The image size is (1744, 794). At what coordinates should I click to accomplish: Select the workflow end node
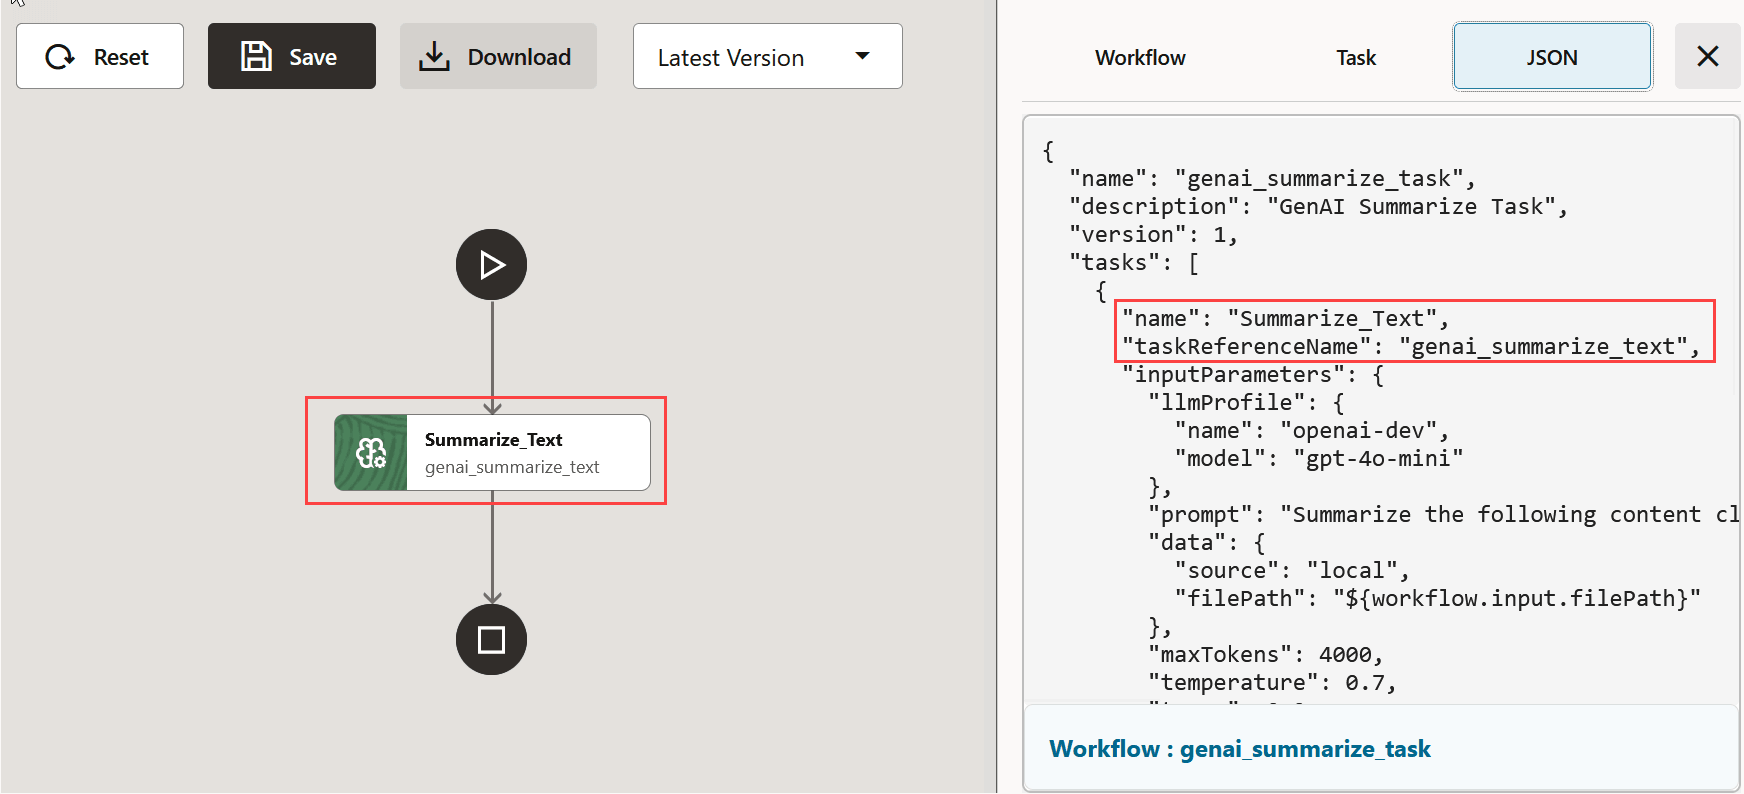pos(491,639)
